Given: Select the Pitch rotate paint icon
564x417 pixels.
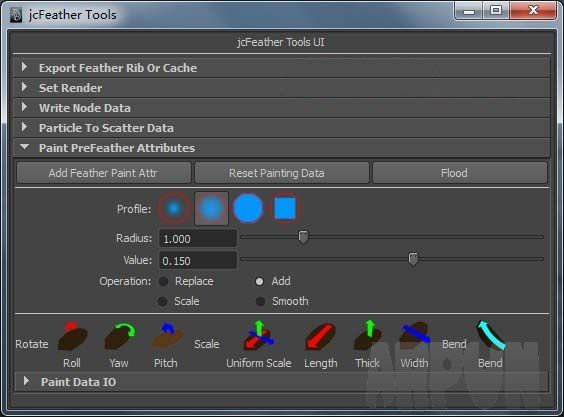Looking at the screenshot, I should [167, 336].
